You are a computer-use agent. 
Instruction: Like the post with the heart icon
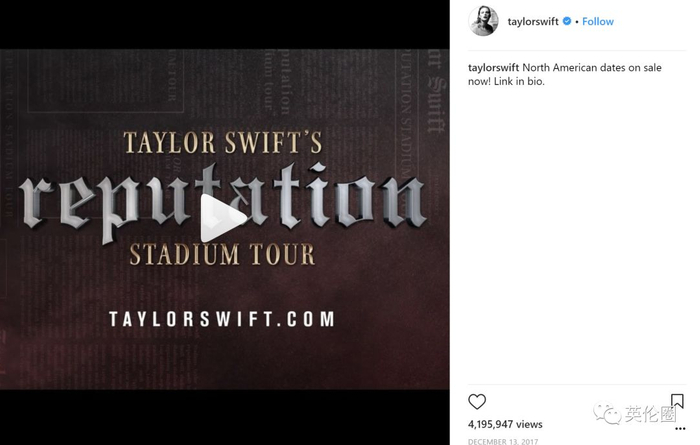click(477, 402)
